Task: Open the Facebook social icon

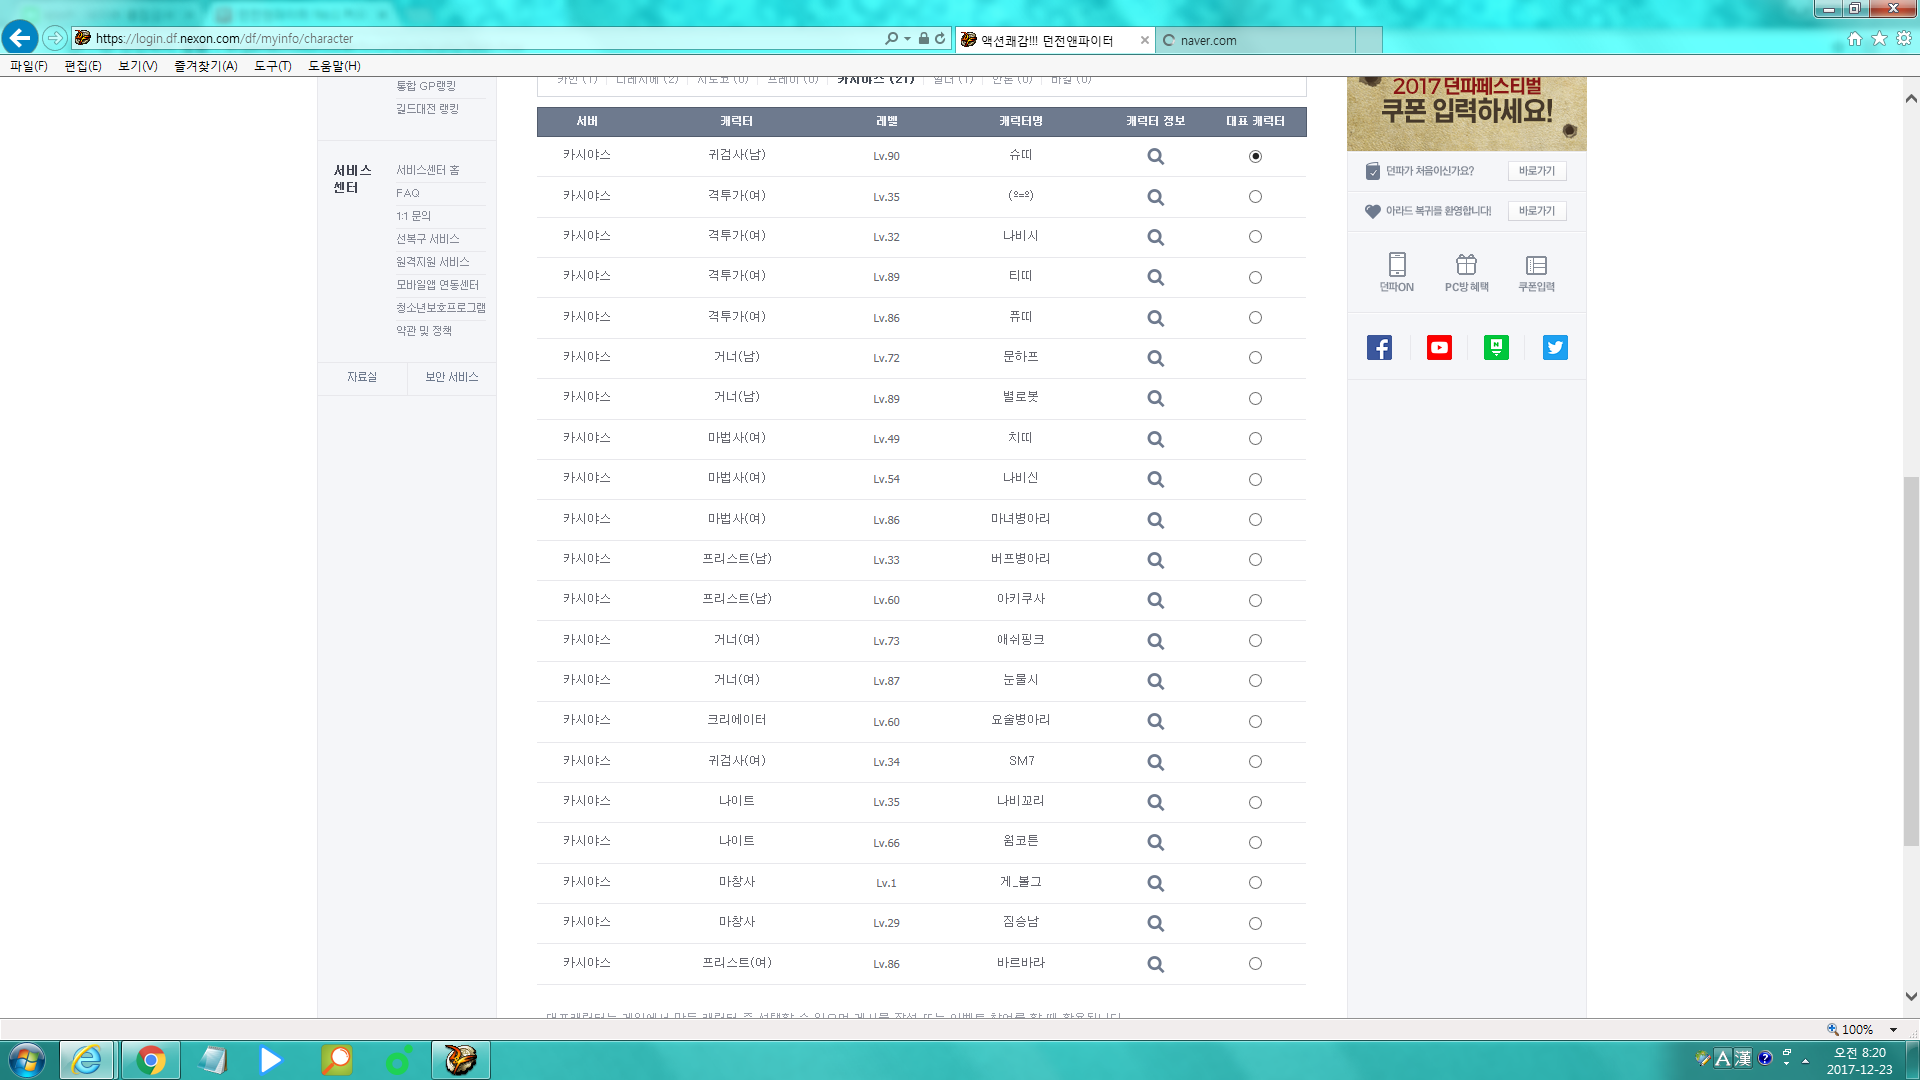Action: coord(1379,348)
